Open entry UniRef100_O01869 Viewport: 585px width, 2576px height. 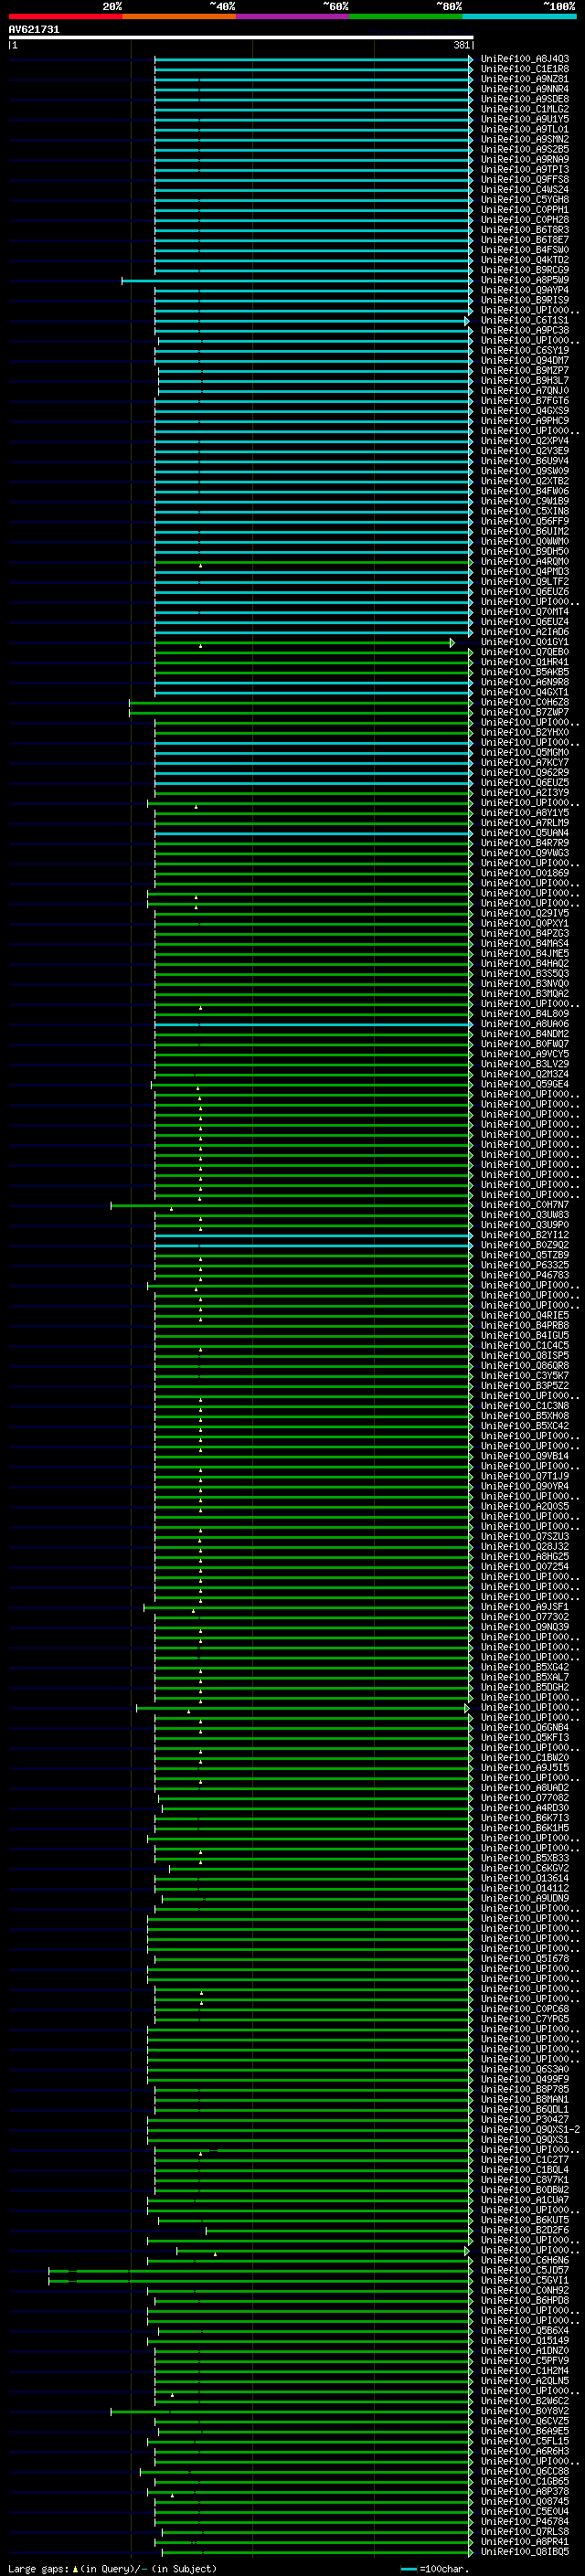pos(525,874)
